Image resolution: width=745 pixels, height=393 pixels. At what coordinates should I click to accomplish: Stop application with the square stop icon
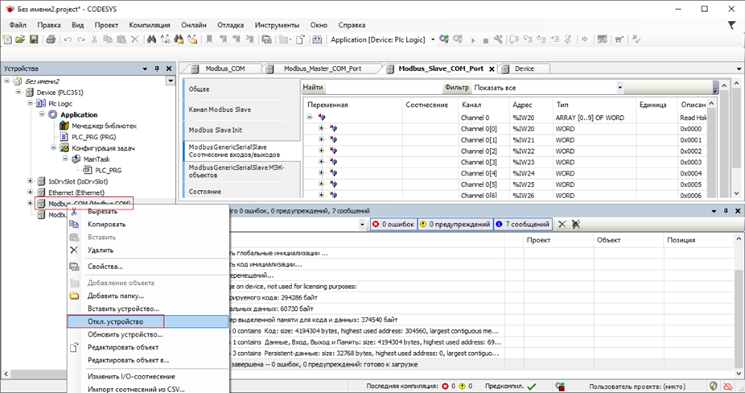[486, 40]
